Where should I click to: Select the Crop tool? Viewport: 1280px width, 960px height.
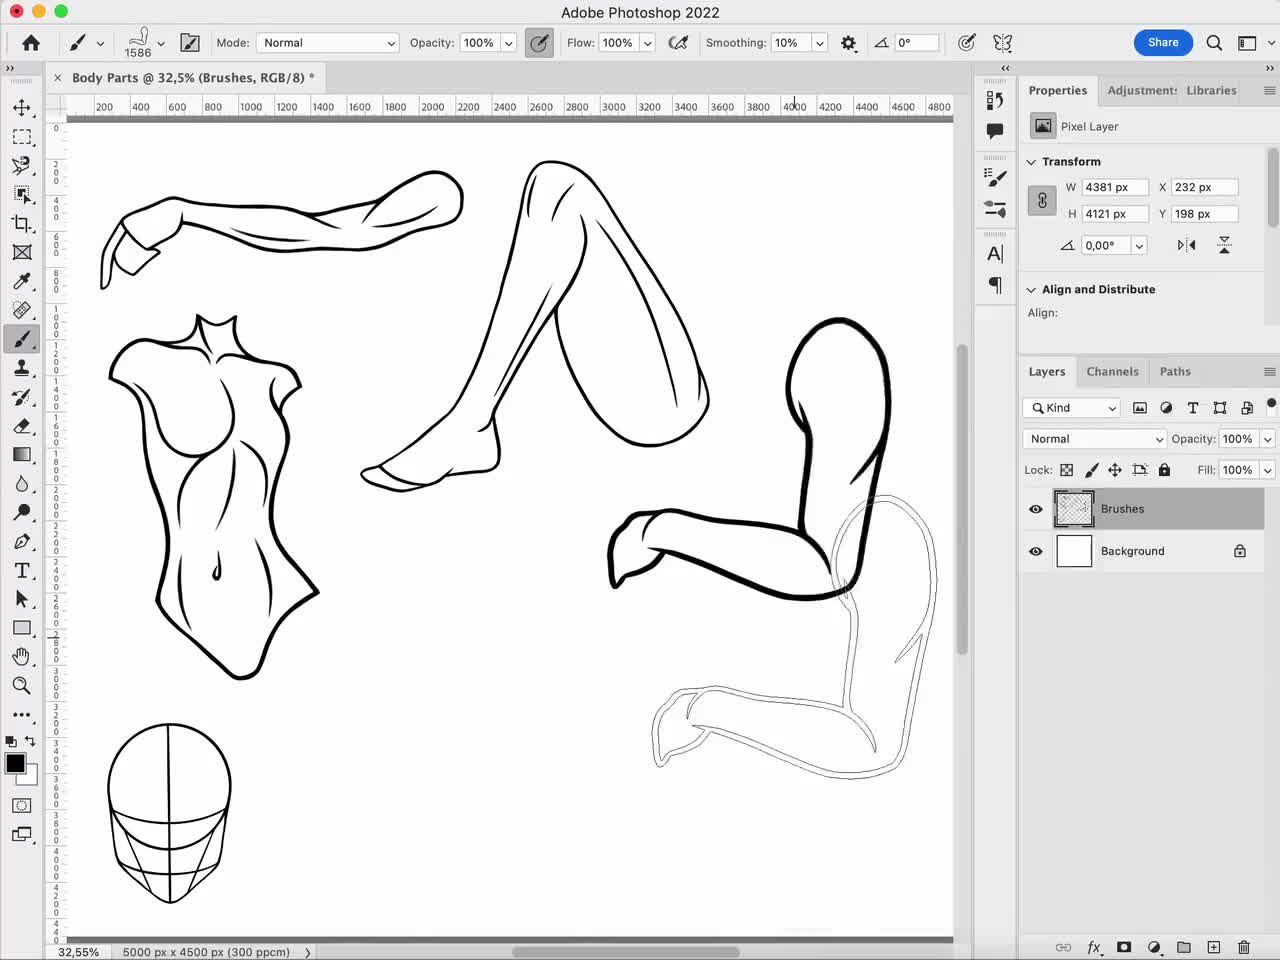22,224
